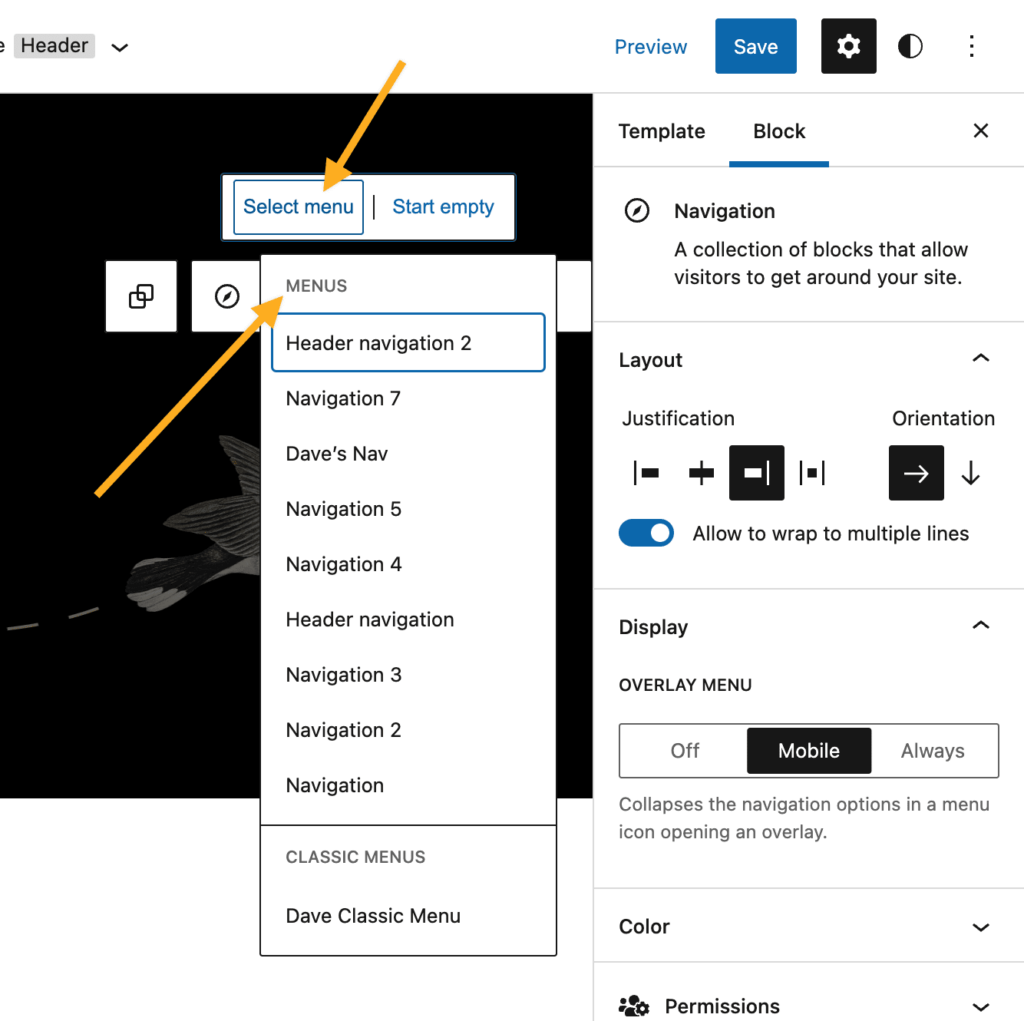Image resolution: width=1024 pixels, height=1021 pixels.
Task: Click the Save button
Action: [755, 46]
